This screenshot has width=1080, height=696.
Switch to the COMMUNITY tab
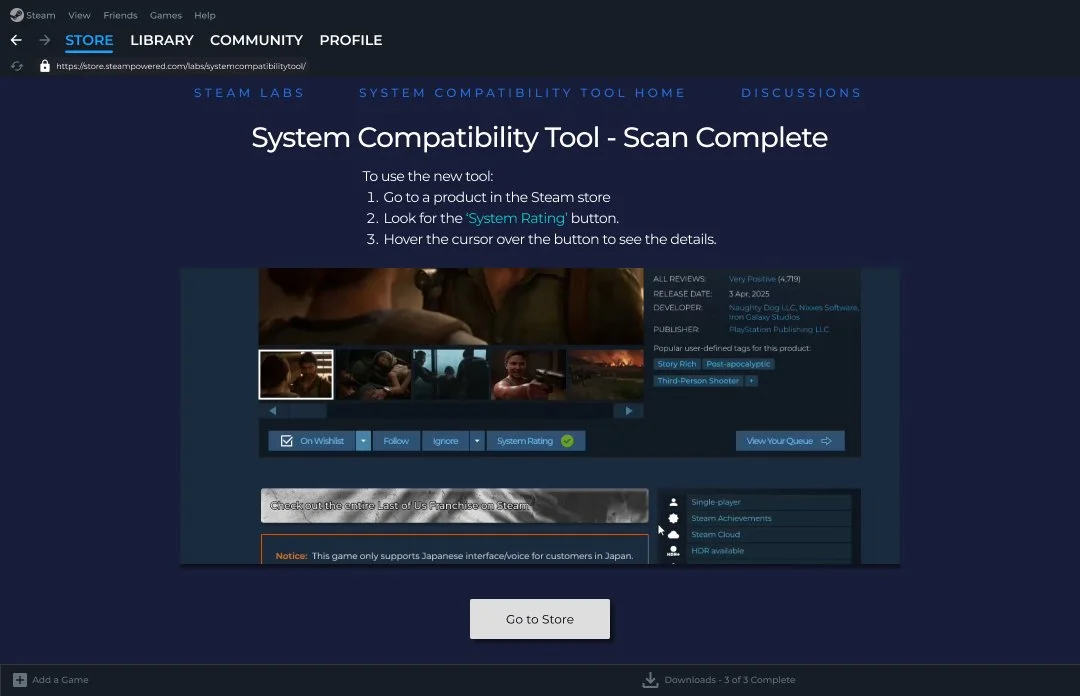[x=256, y=40]
